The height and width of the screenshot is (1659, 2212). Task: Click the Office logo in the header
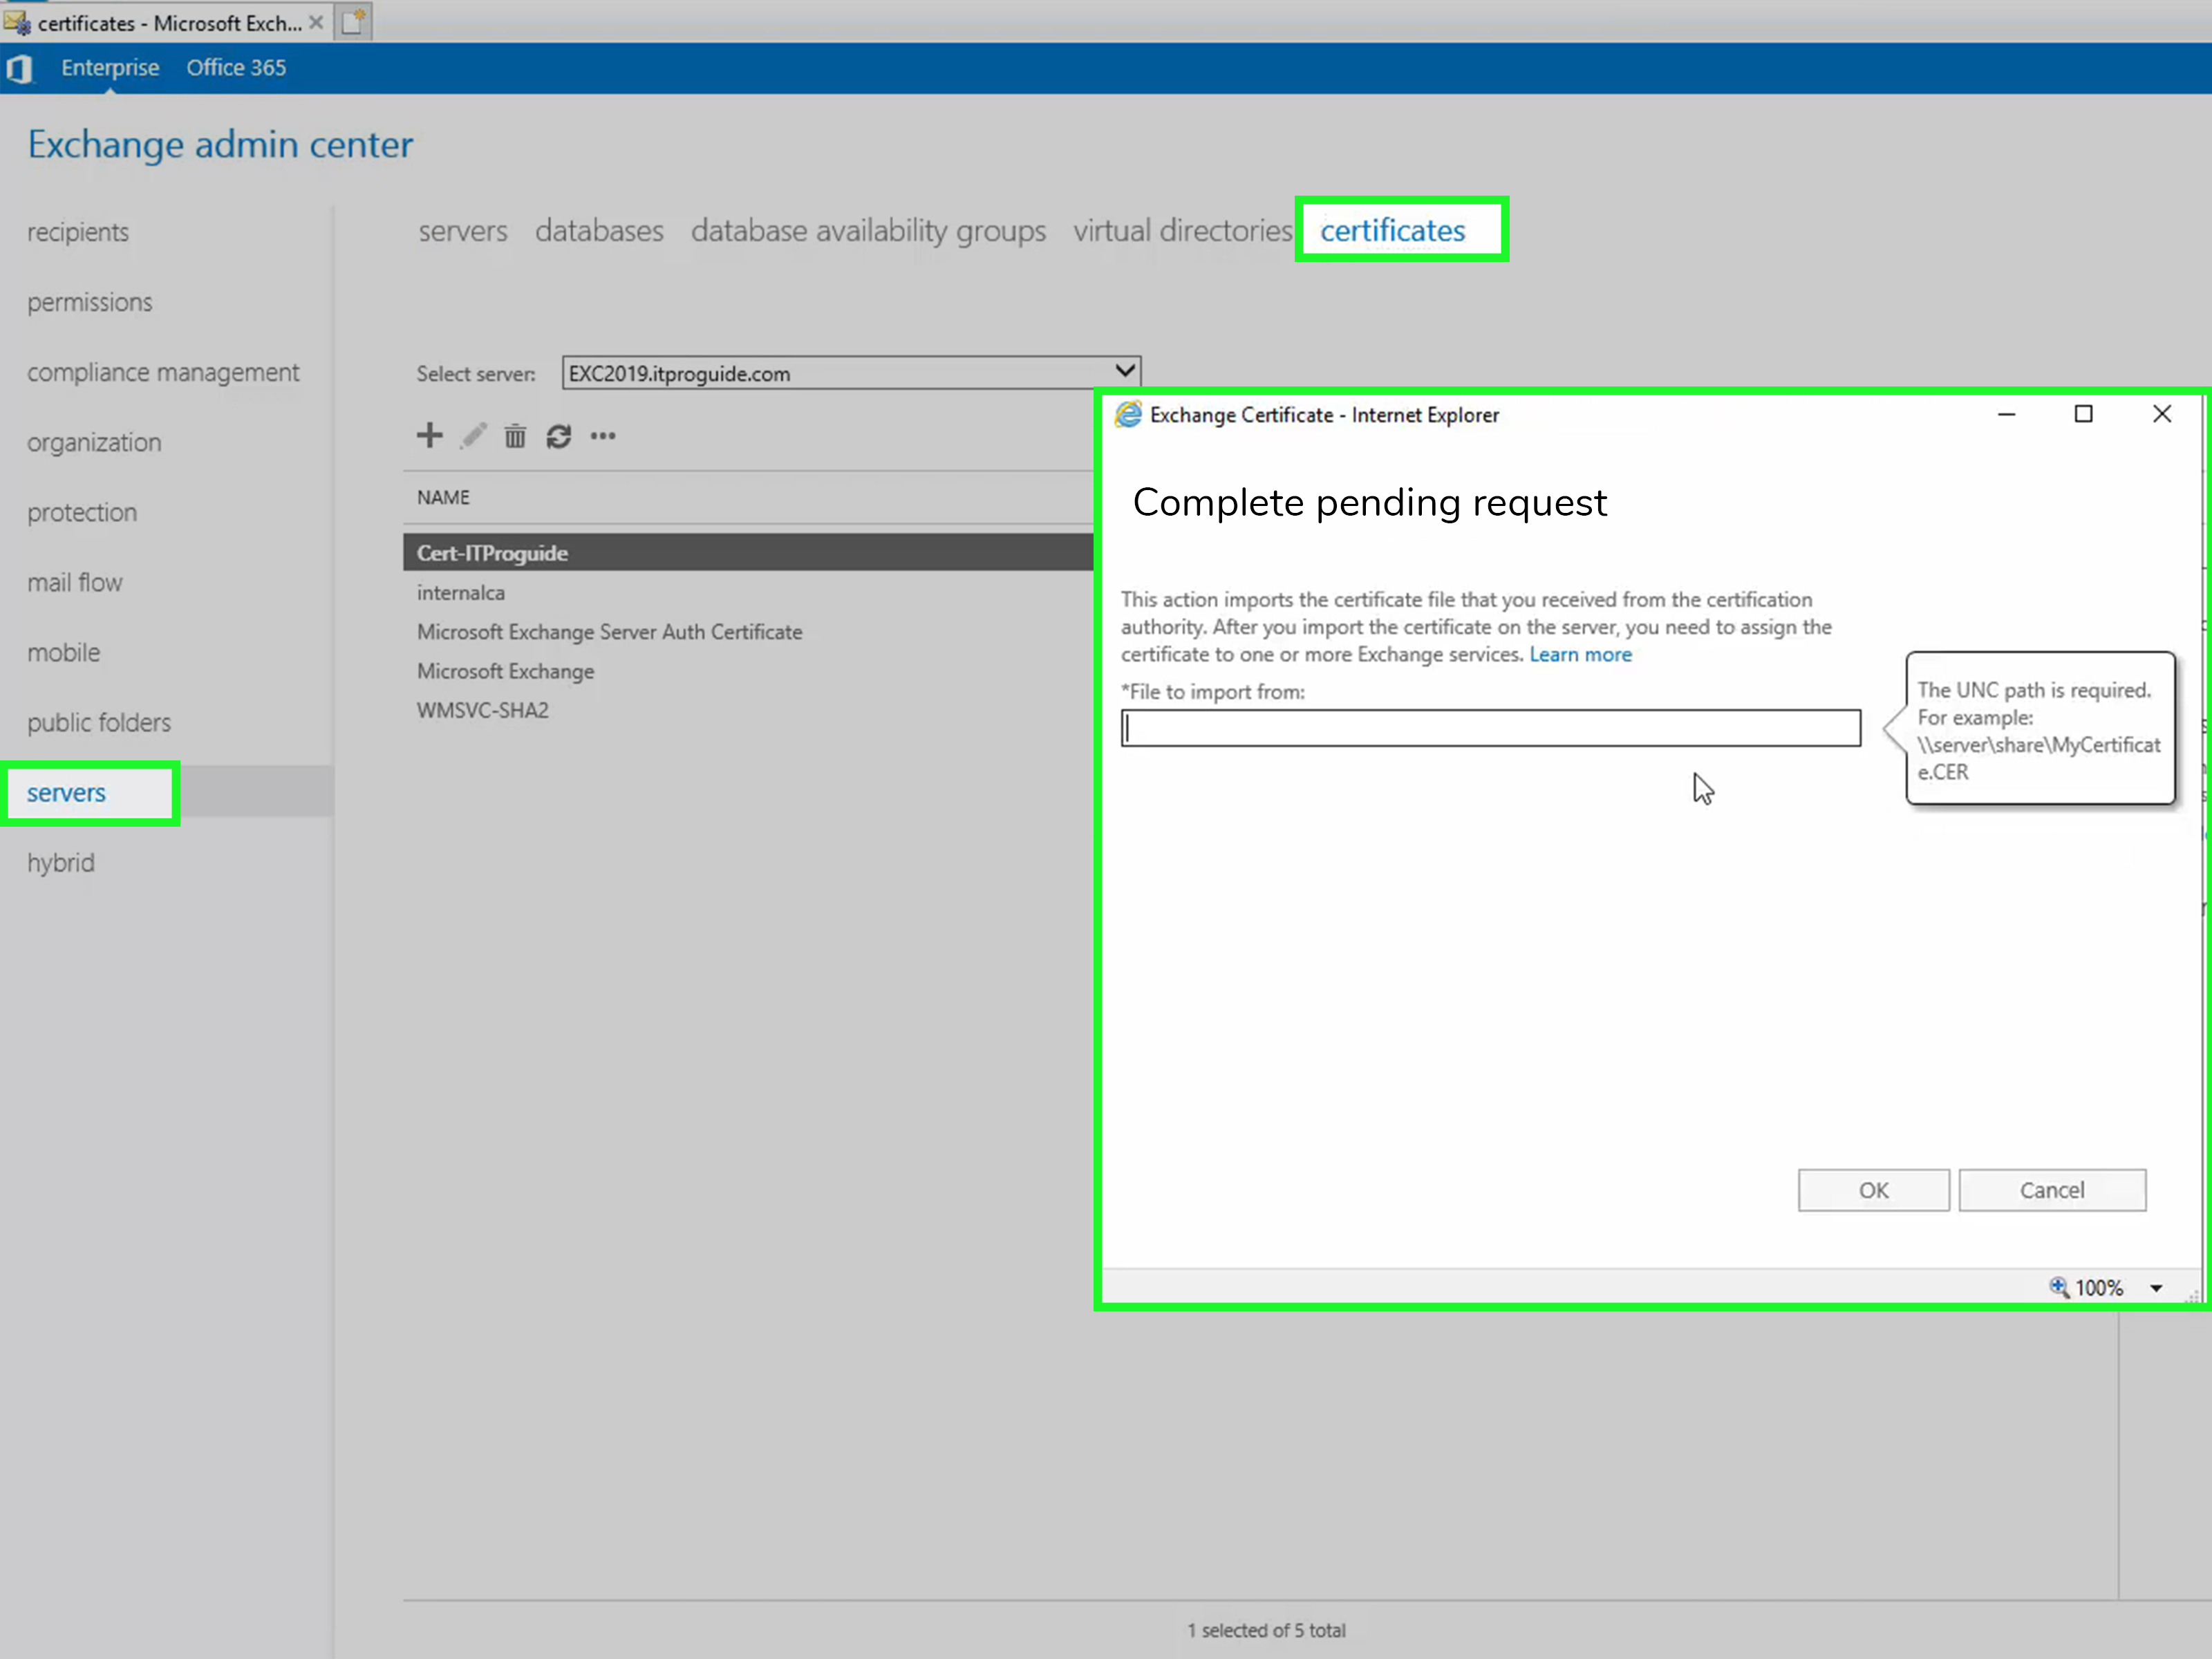tap(19, 68)
